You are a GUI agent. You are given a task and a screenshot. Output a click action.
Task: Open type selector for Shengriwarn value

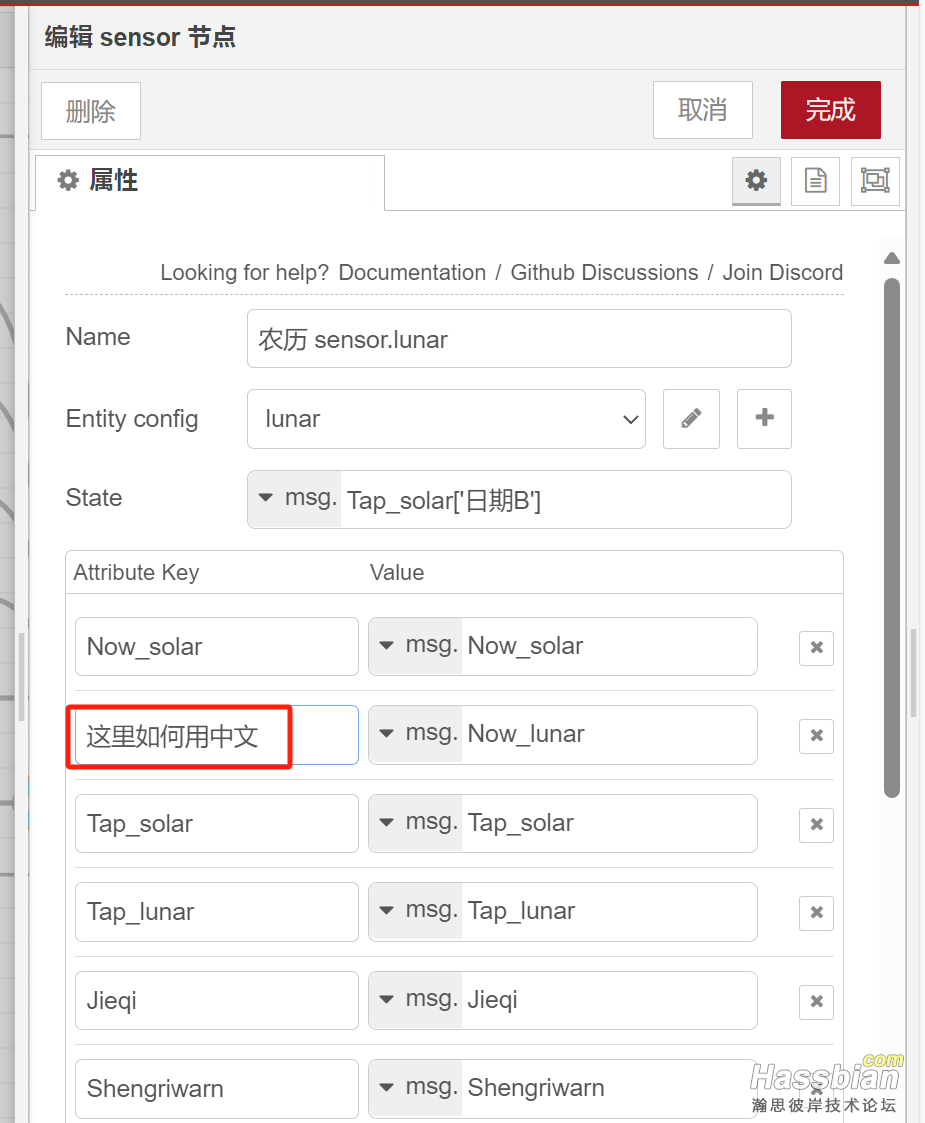416,1089
